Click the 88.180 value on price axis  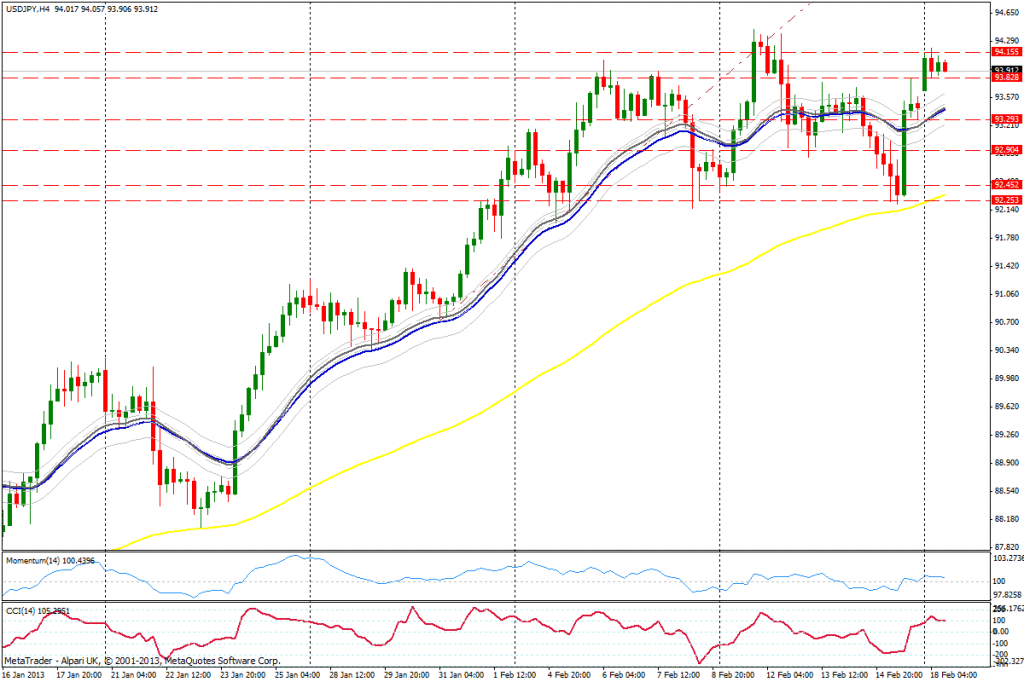[1005, 519]
